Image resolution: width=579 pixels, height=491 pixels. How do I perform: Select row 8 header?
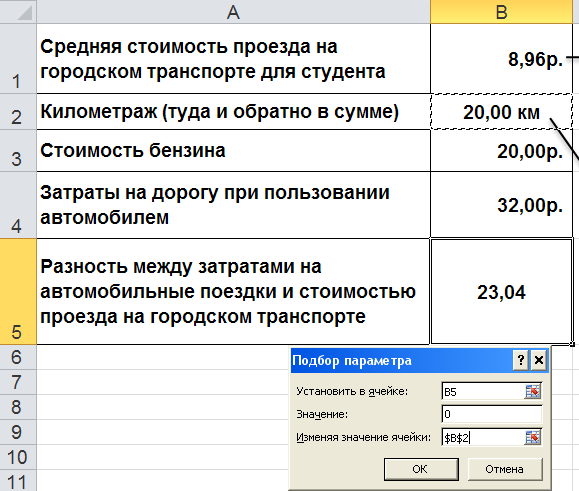tap(18, 407)
